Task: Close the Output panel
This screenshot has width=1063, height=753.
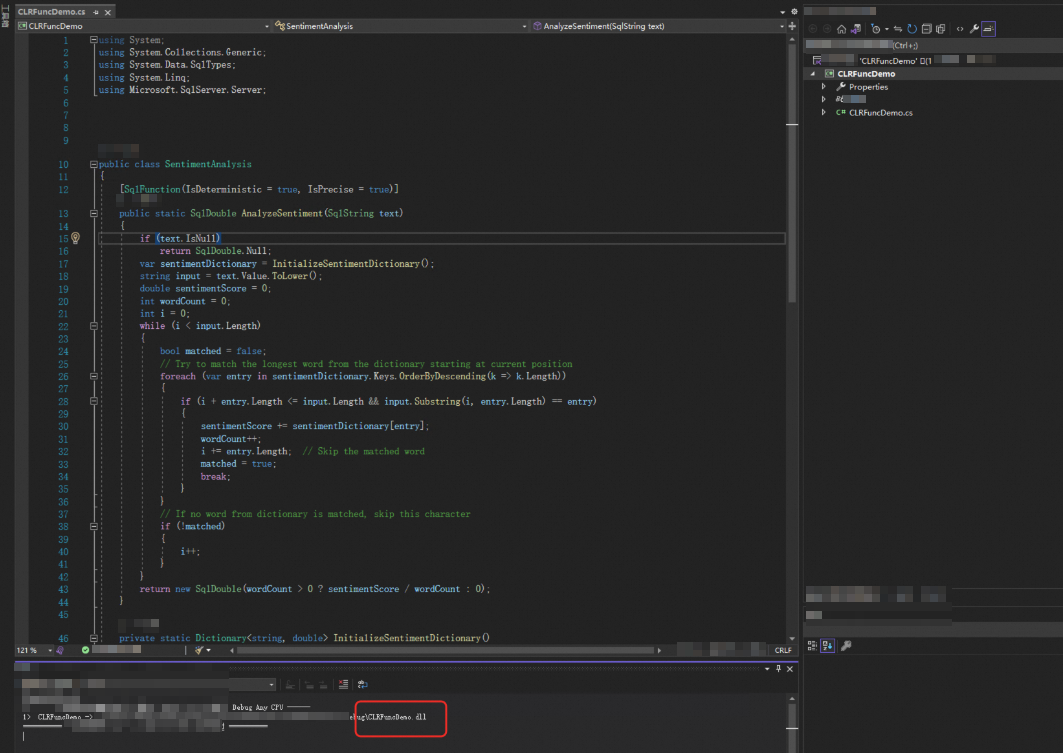Action: [790, 668]
